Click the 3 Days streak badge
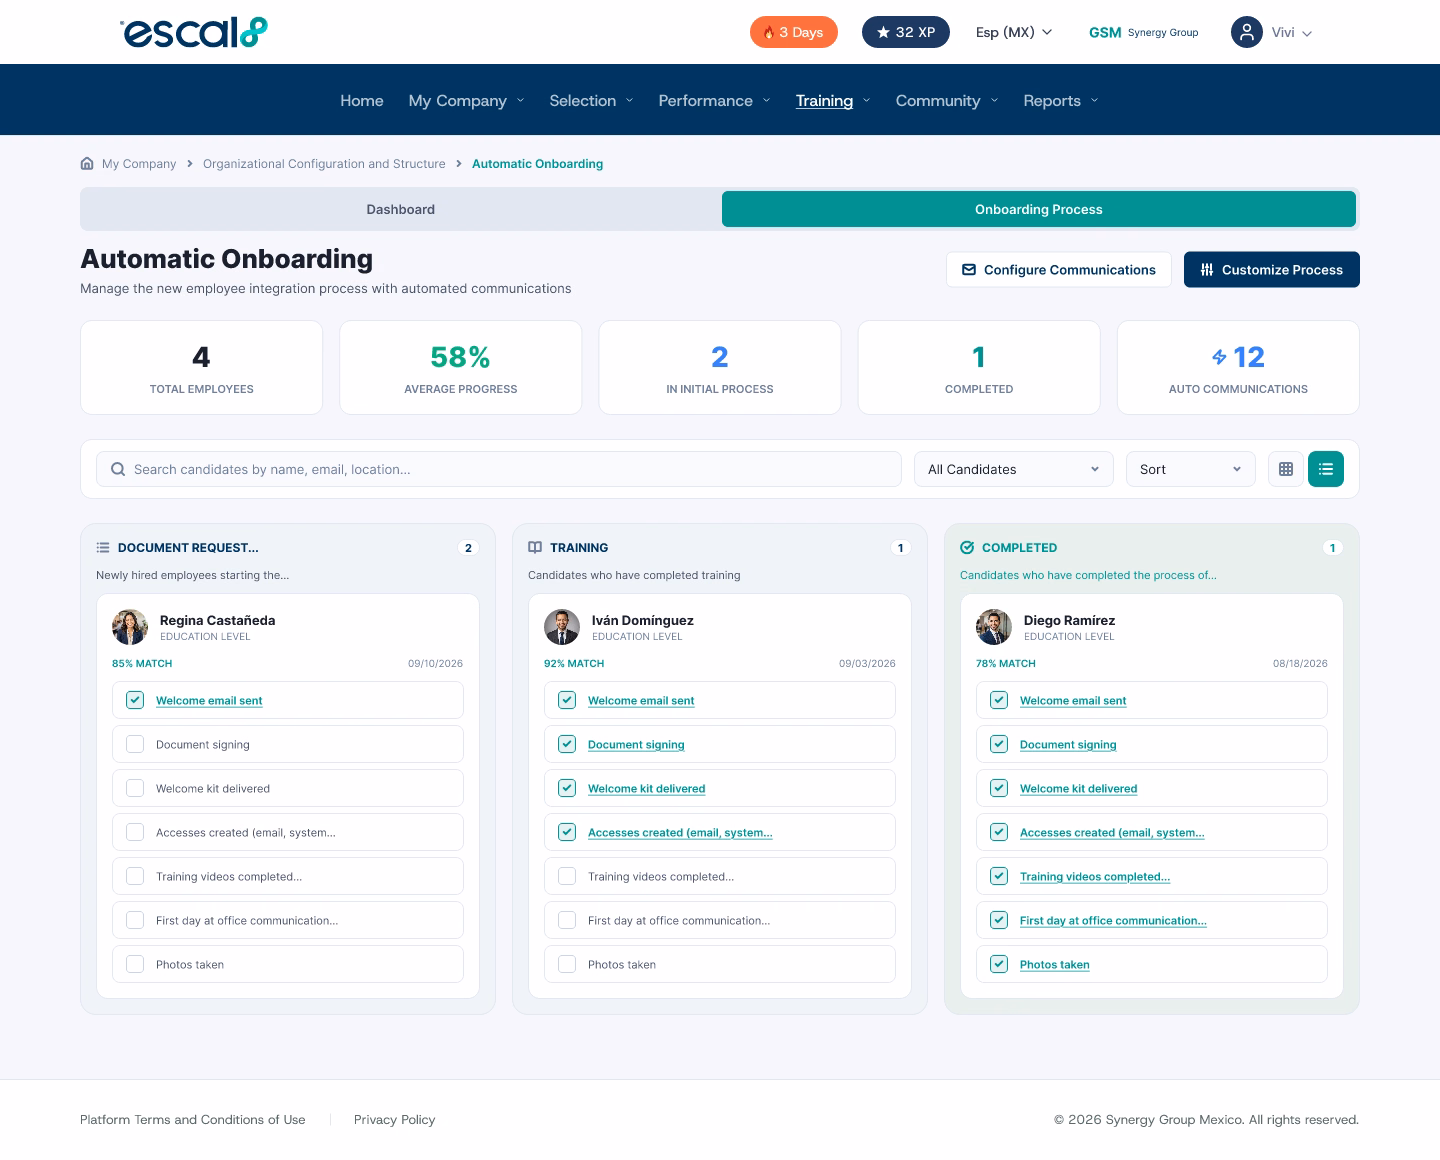 click(x=794, y=32)
